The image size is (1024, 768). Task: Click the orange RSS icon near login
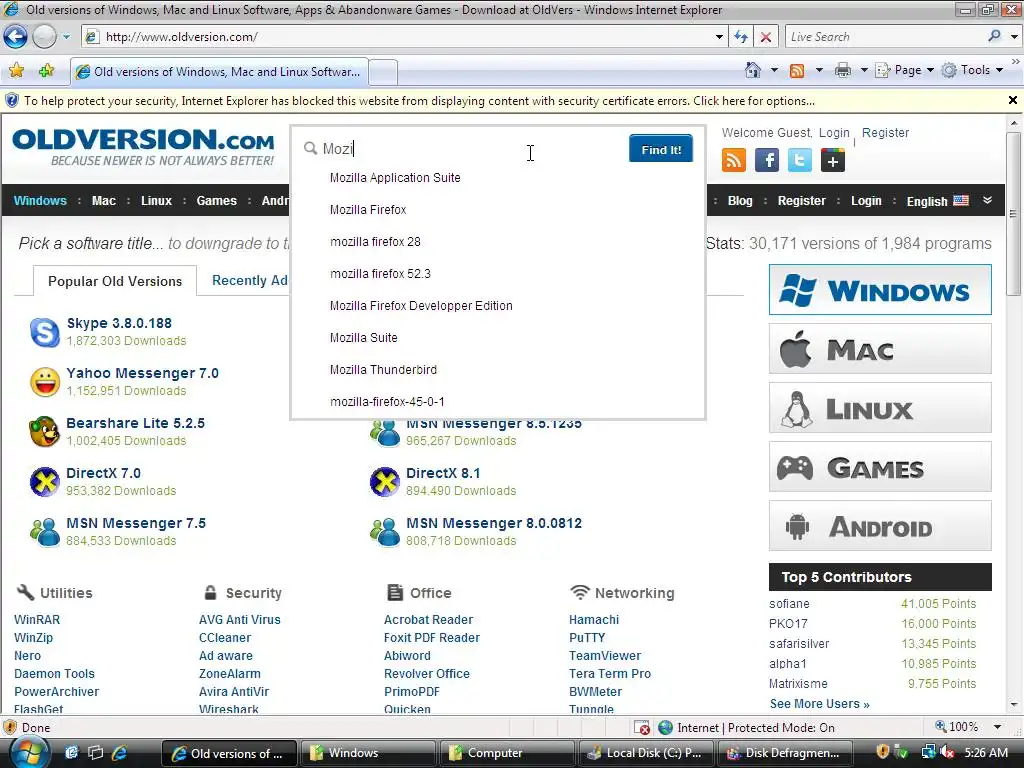point(733,160)
